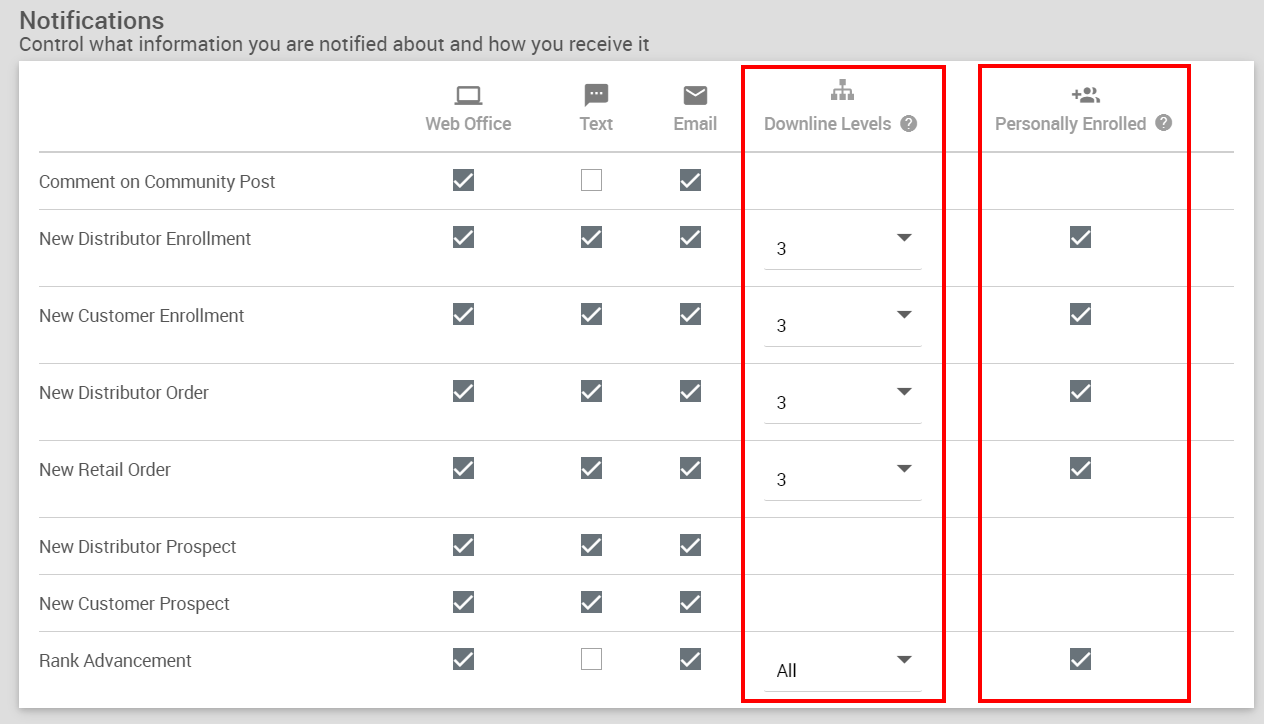
Task: Click the New Distributor Order row label
Action: 124,393
